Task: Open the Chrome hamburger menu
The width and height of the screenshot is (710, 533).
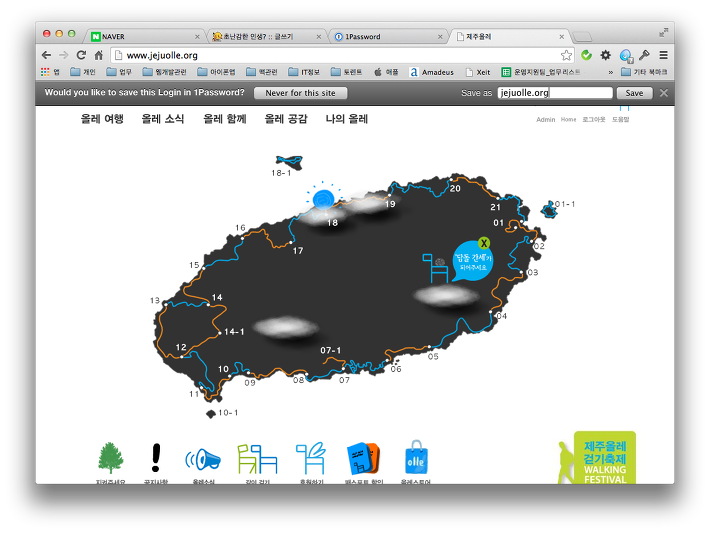Action: (x=663, y=55)
